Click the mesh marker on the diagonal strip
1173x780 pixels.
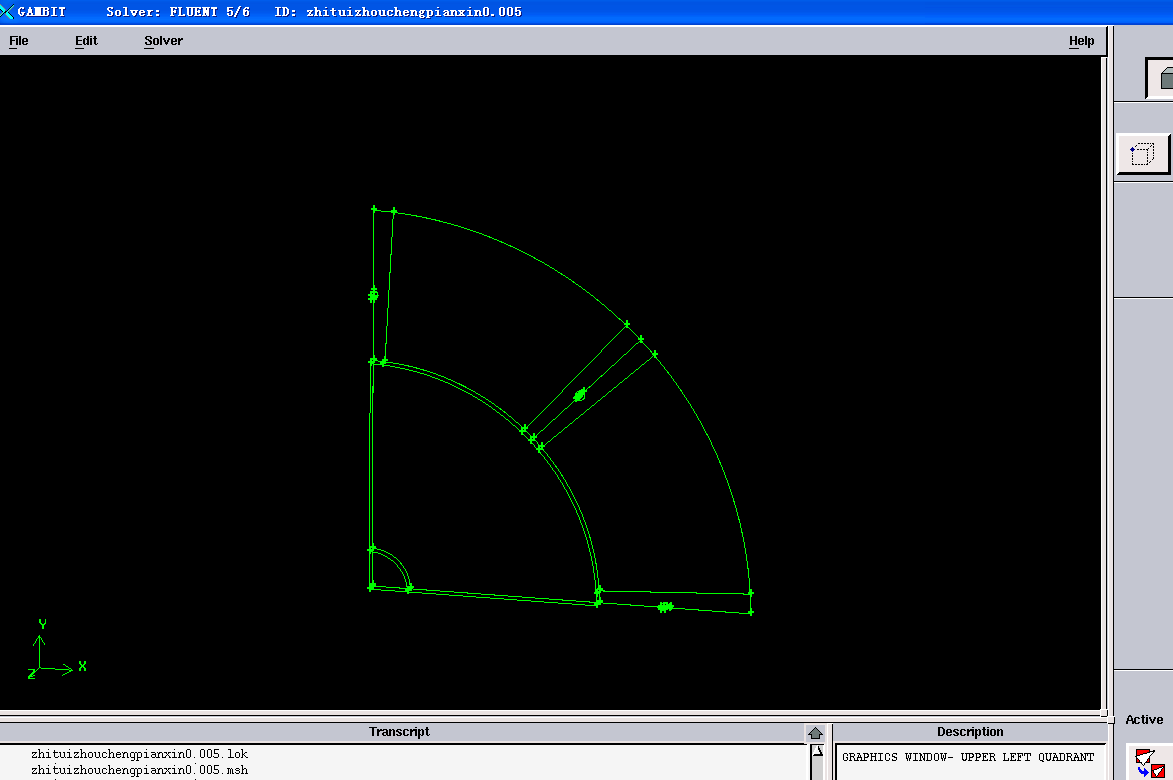579,396
